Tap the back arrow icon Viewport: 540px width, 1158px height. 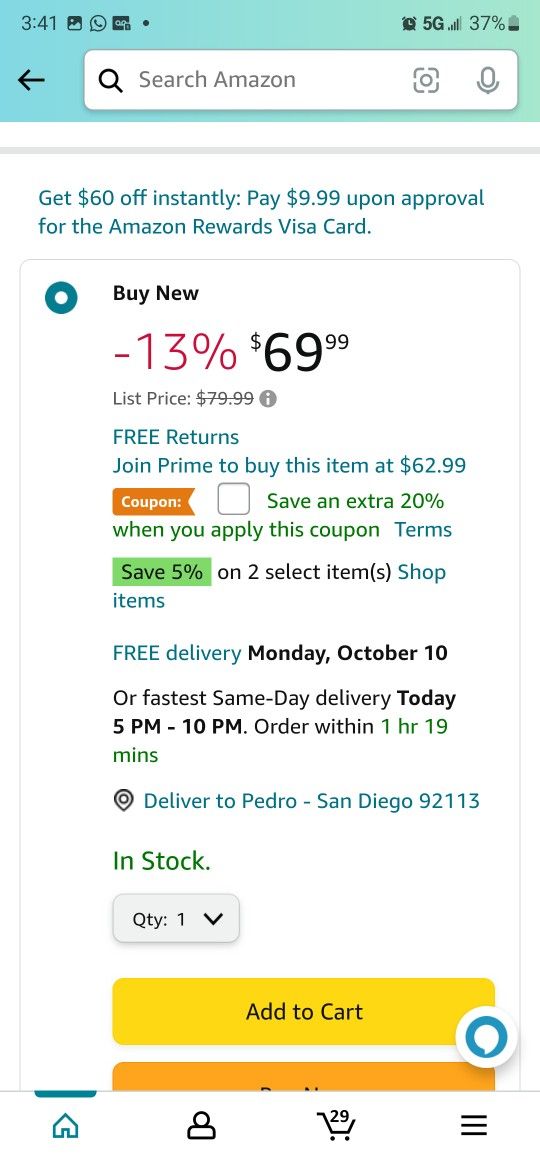tap(32, 80)
